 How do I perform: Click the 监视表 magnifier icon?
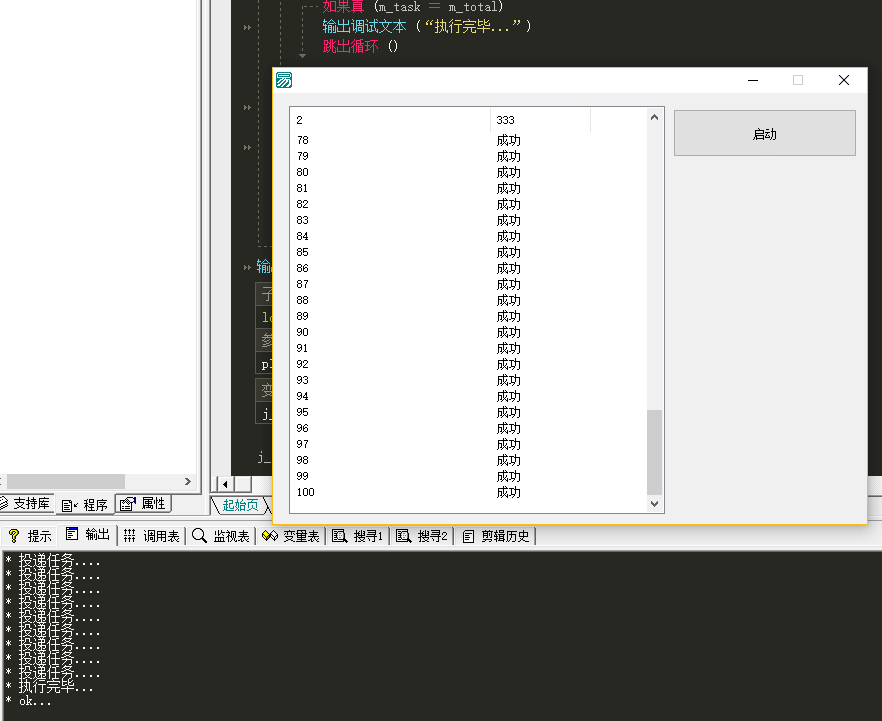[199, 536]
